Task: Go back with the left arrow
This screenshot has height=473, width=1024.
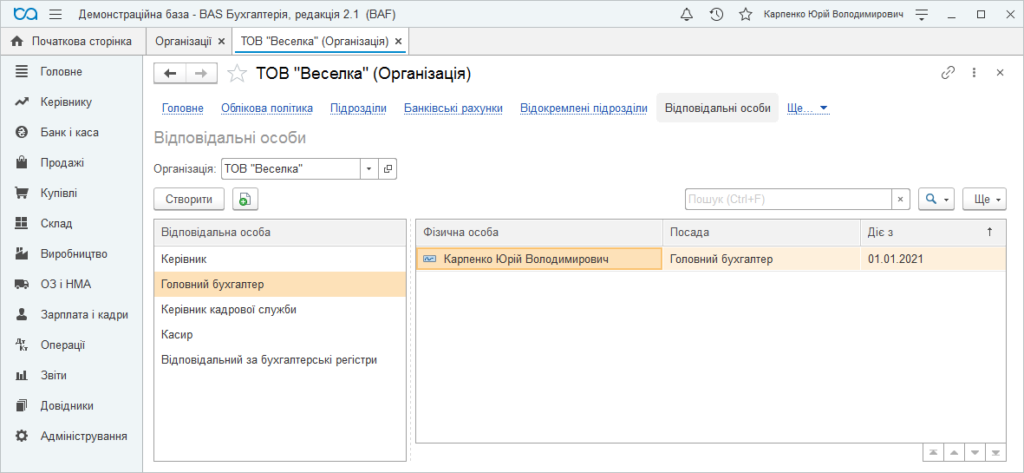Action: 170,74
